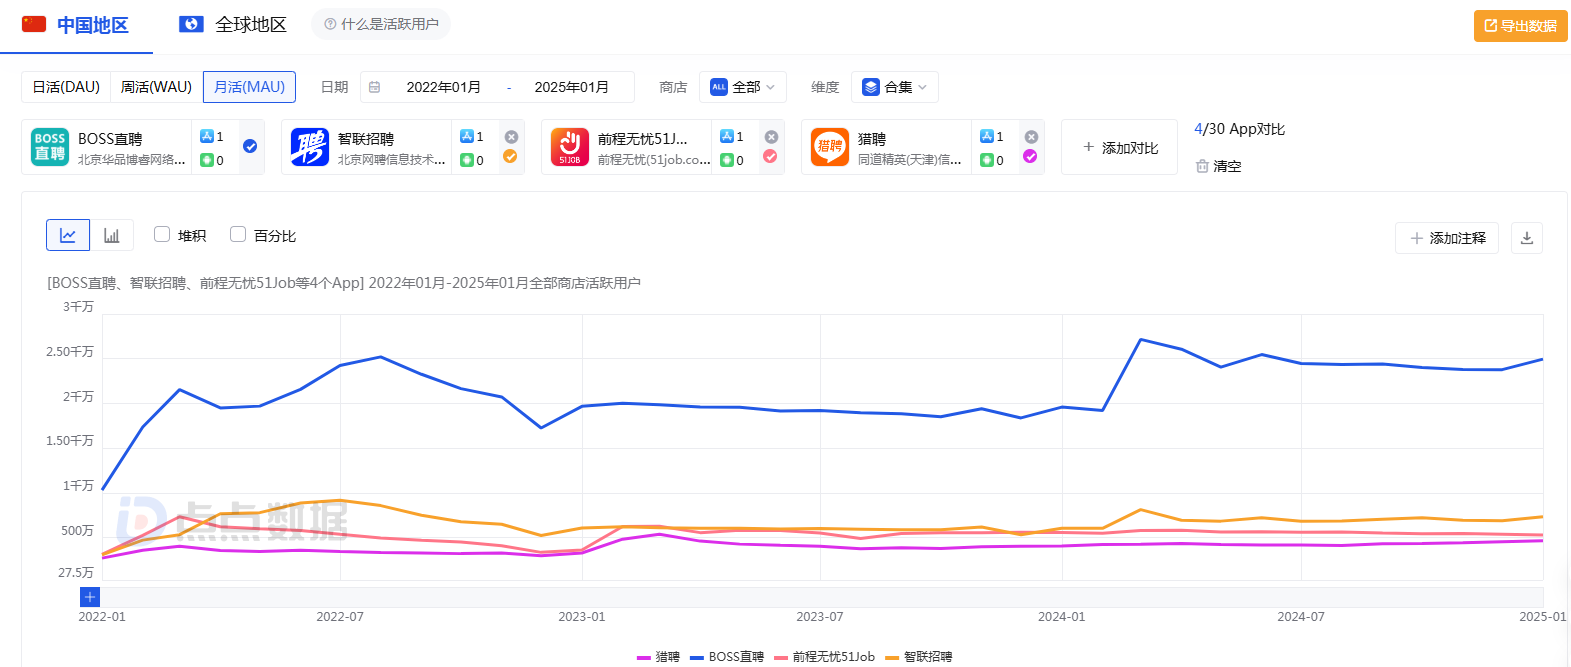The image size is (1571, 667).
Task: Download the chart image
Action: point(1527,238)
